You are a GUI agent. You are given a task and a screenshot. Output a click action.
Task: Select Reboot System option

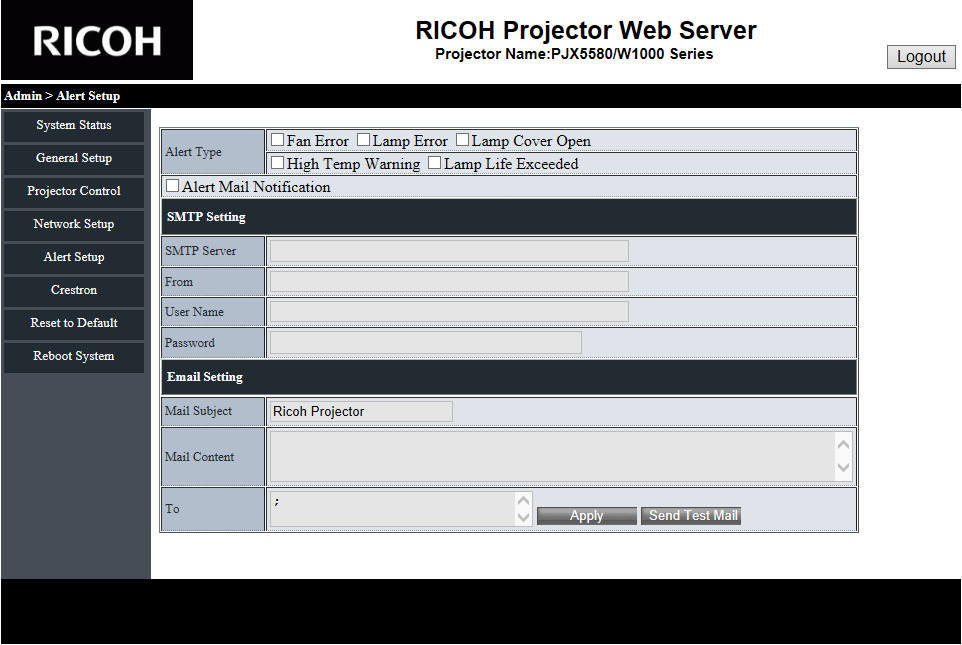74,357
